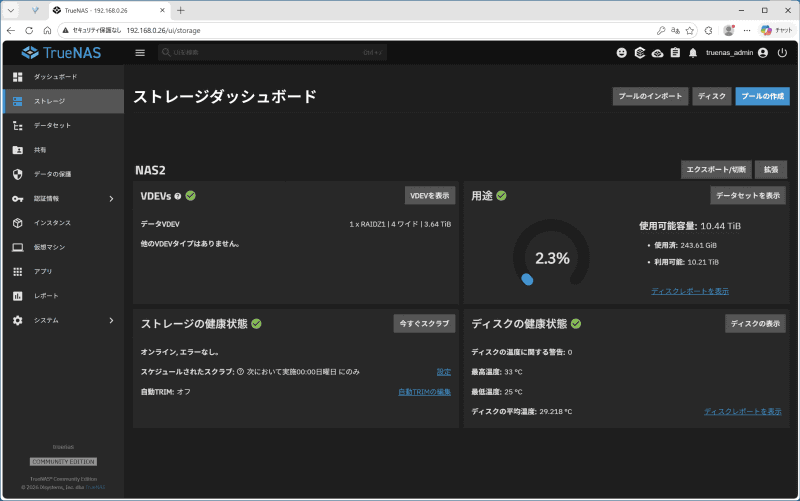Image resolution: width=800 pixels, height=501 pixels.
Task: Click the iXsystems logo icon in top bar
Action: point(640,53)
